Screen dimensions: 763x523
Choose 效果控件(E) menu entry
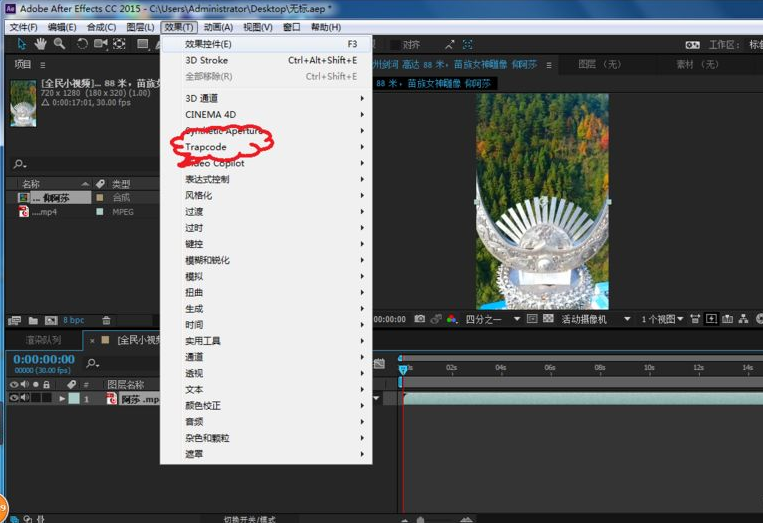pyautogui.click(x=266, y=44)
